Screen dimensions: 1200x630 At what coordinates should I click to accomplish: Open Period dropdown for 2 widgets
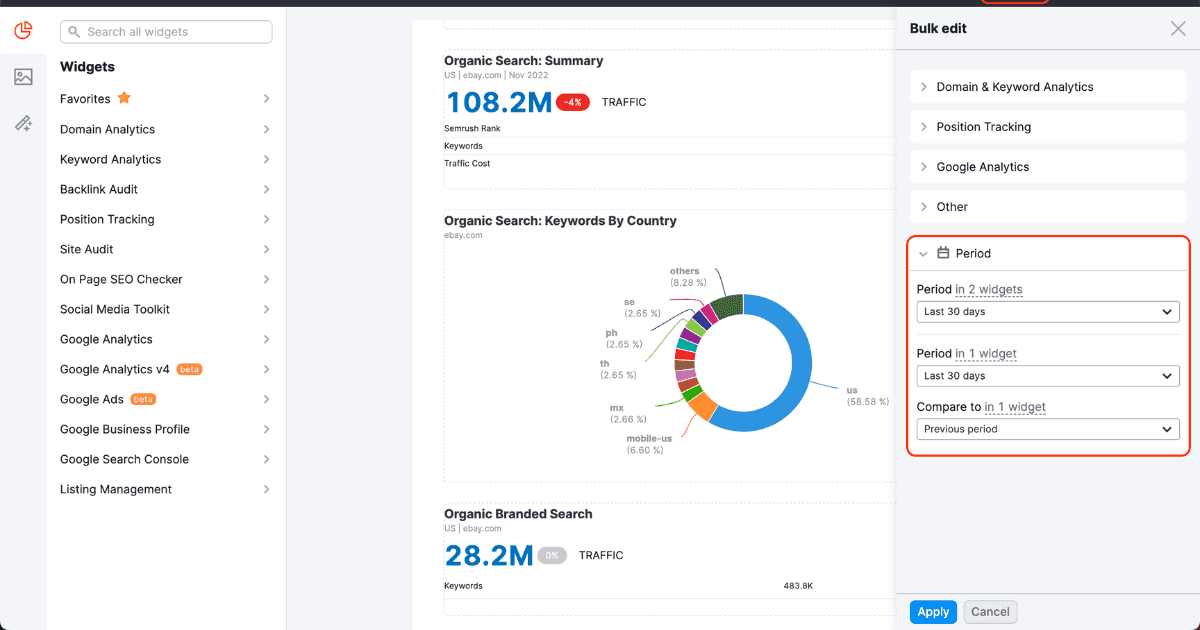click(x=1048, y=312)
